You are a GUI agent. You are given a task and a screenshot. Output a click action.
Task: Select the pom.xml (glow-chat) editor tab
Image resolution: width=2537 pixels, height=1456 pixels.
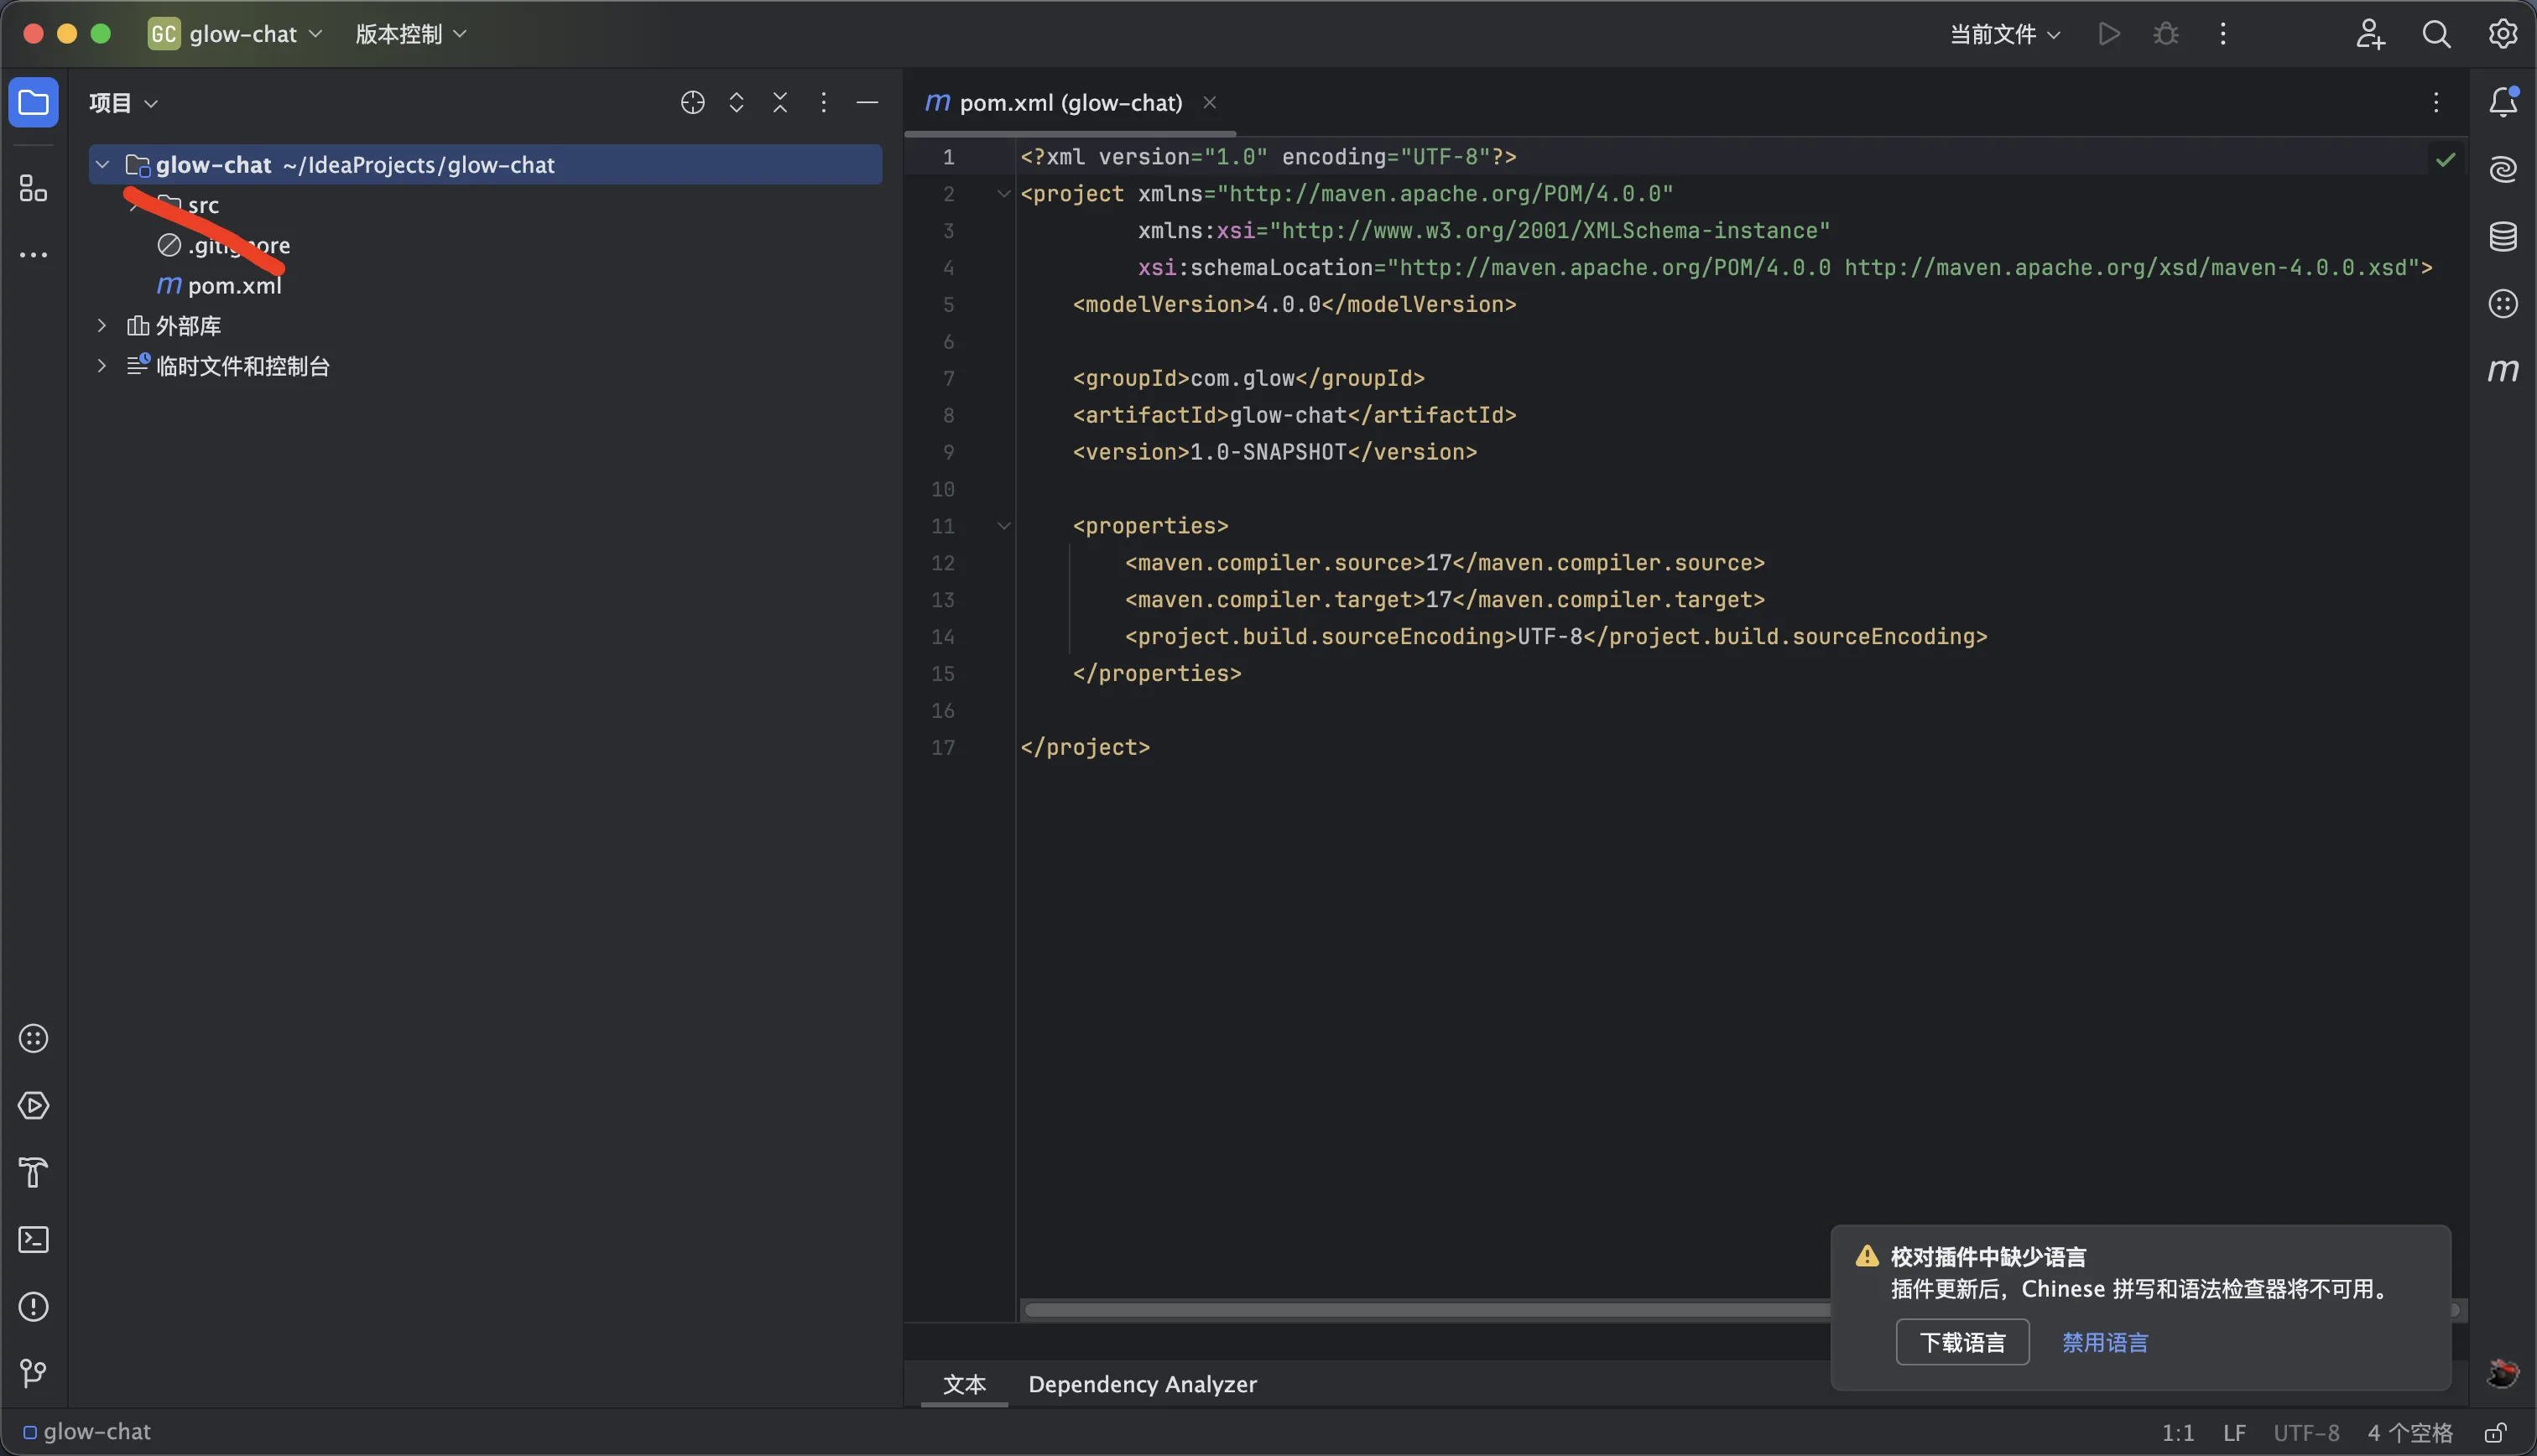click(1069, 102)
